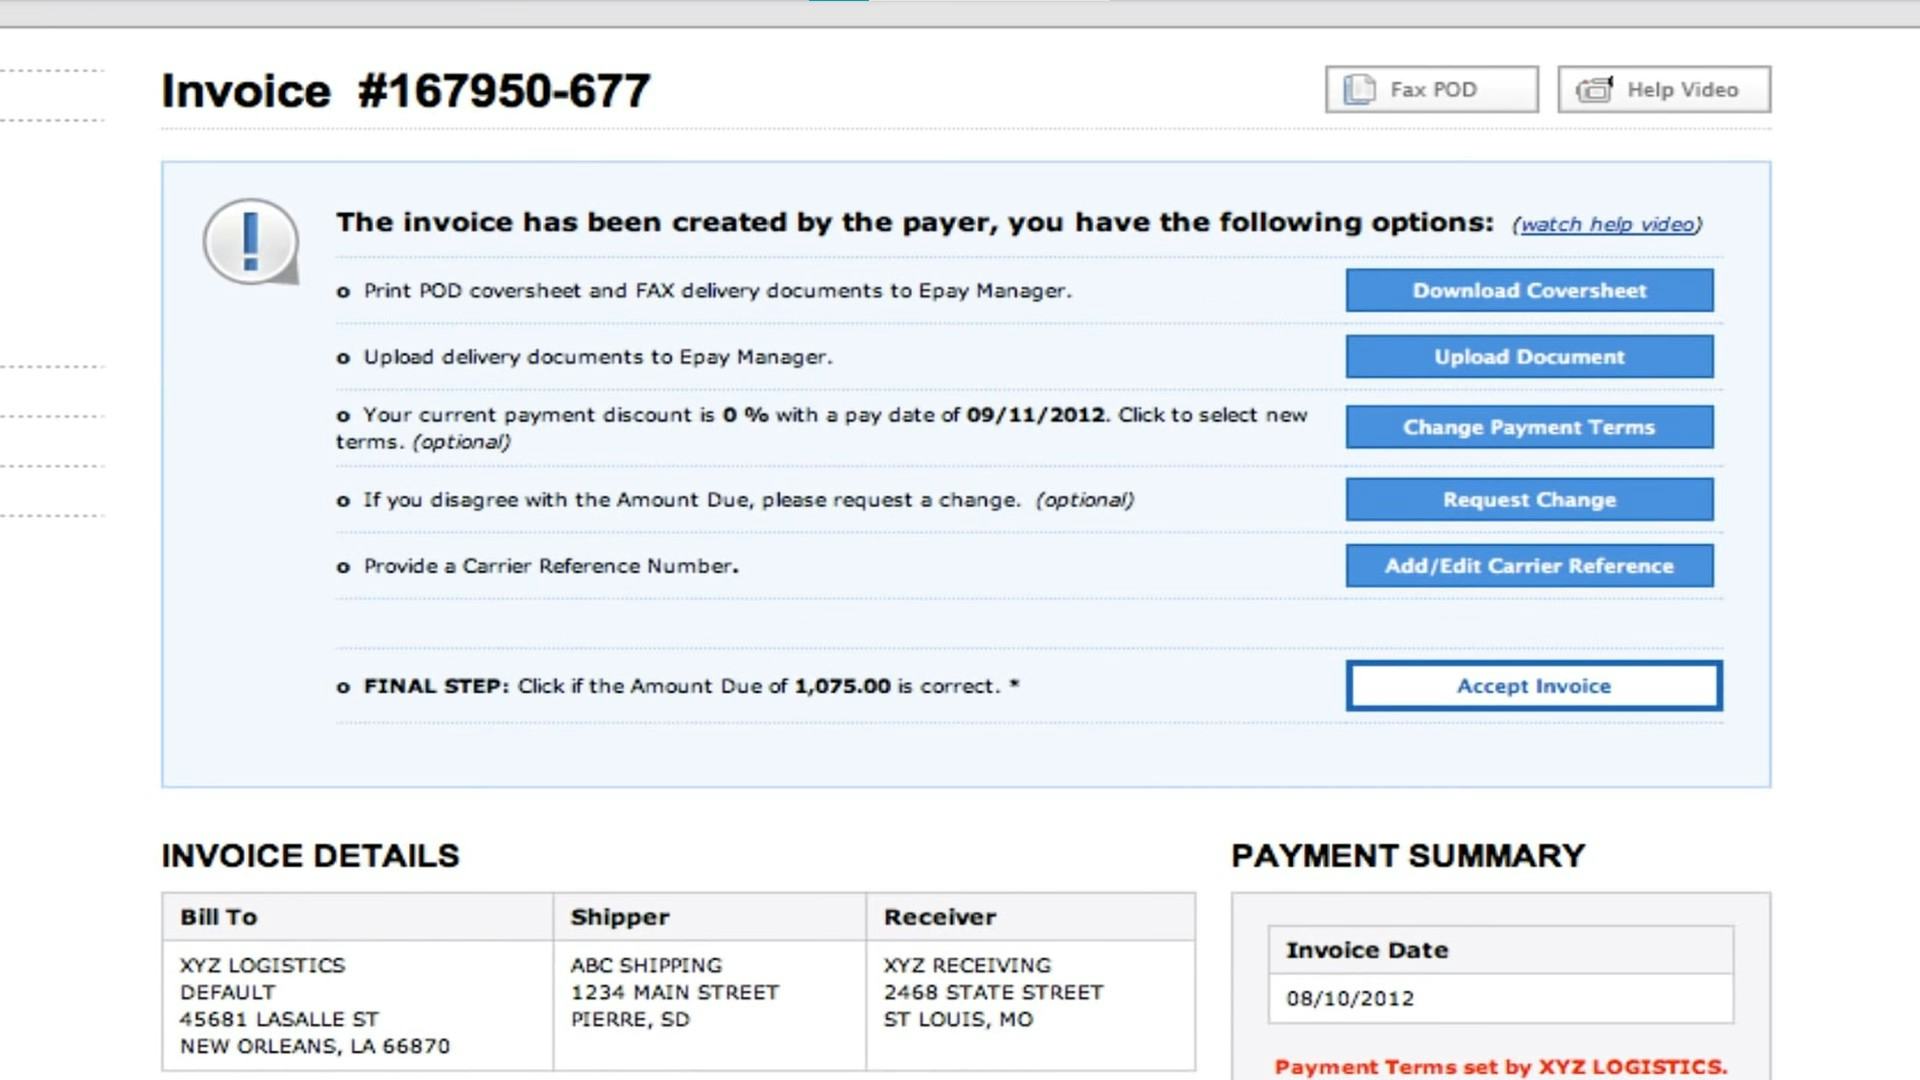Click the red Payment Terms set by notice

(x=1501, y=1067)
